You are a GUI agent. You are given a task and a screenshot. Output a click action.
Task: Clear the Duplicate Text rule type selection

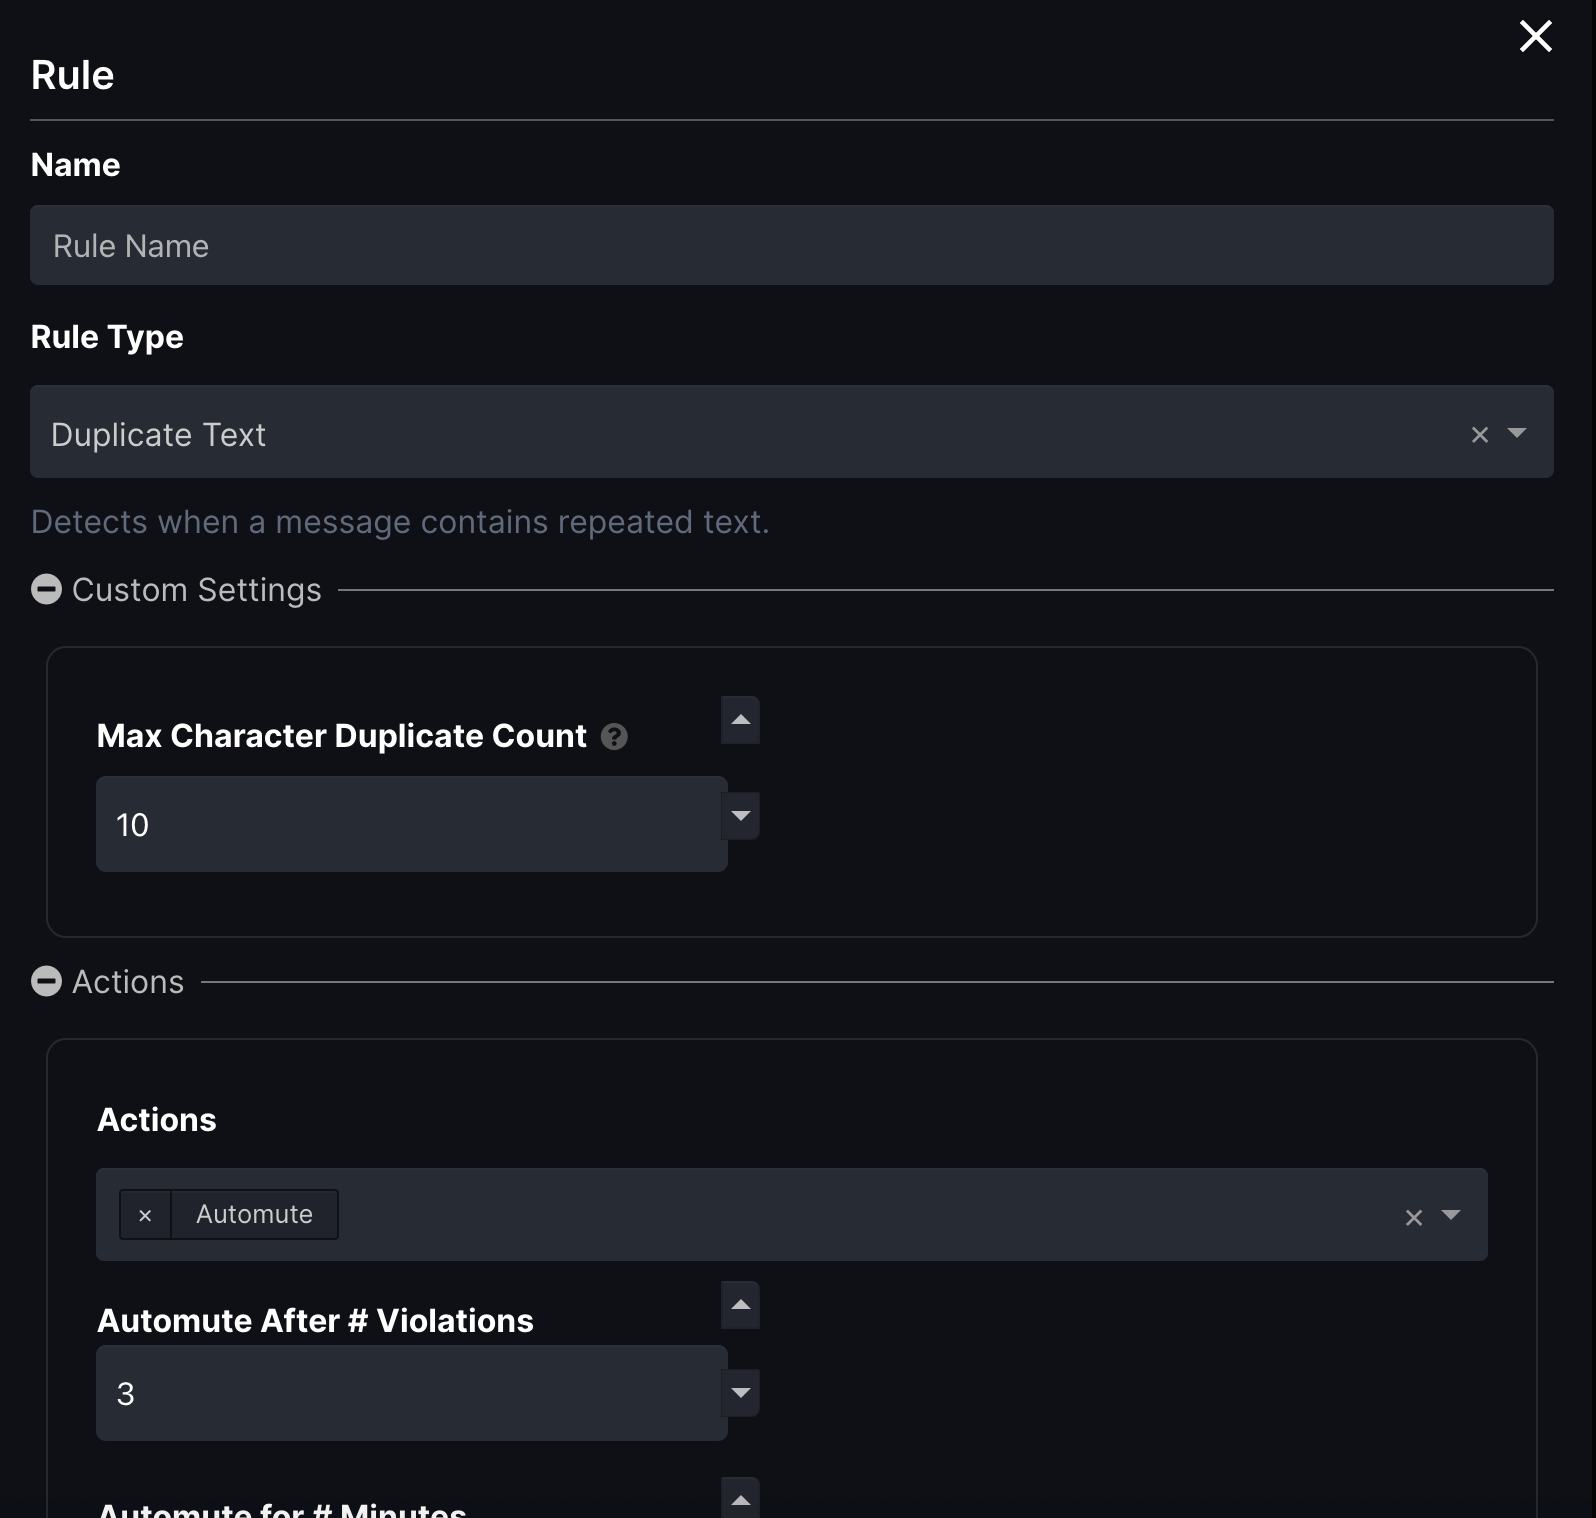pyautogui.click(x=1479, y=435)
